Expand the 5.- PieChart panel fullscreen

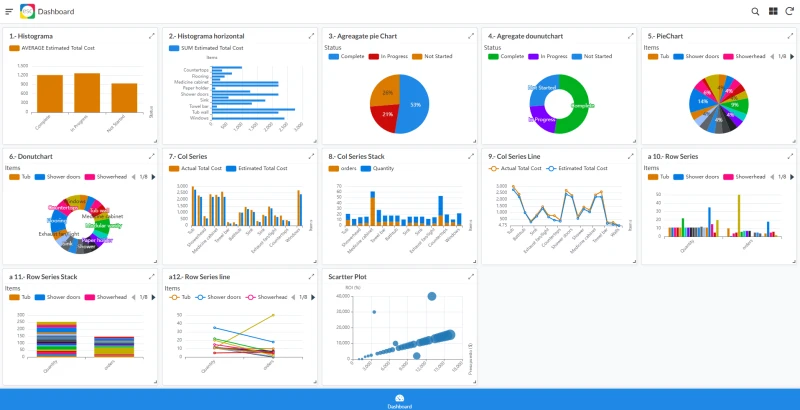click(790, 36)
